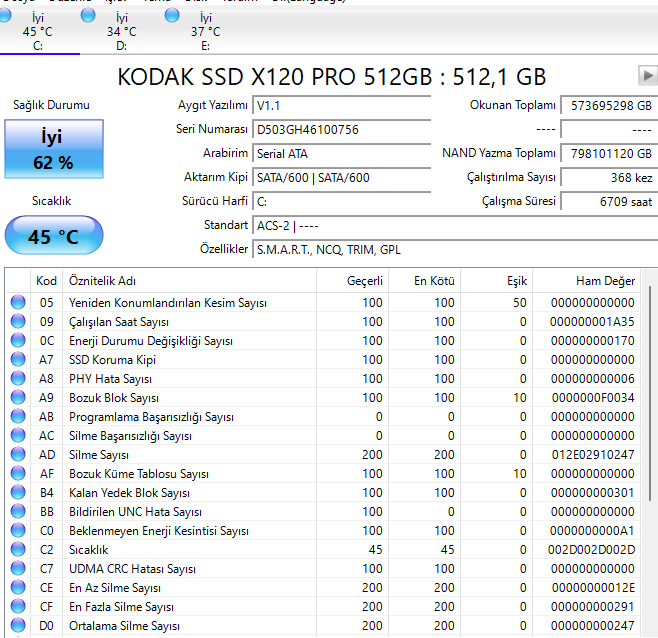
Task: Select Beklenmeyen Enerji Kesintisi Sayısı row
Action: pyautogui.click(x=322, y=531)
